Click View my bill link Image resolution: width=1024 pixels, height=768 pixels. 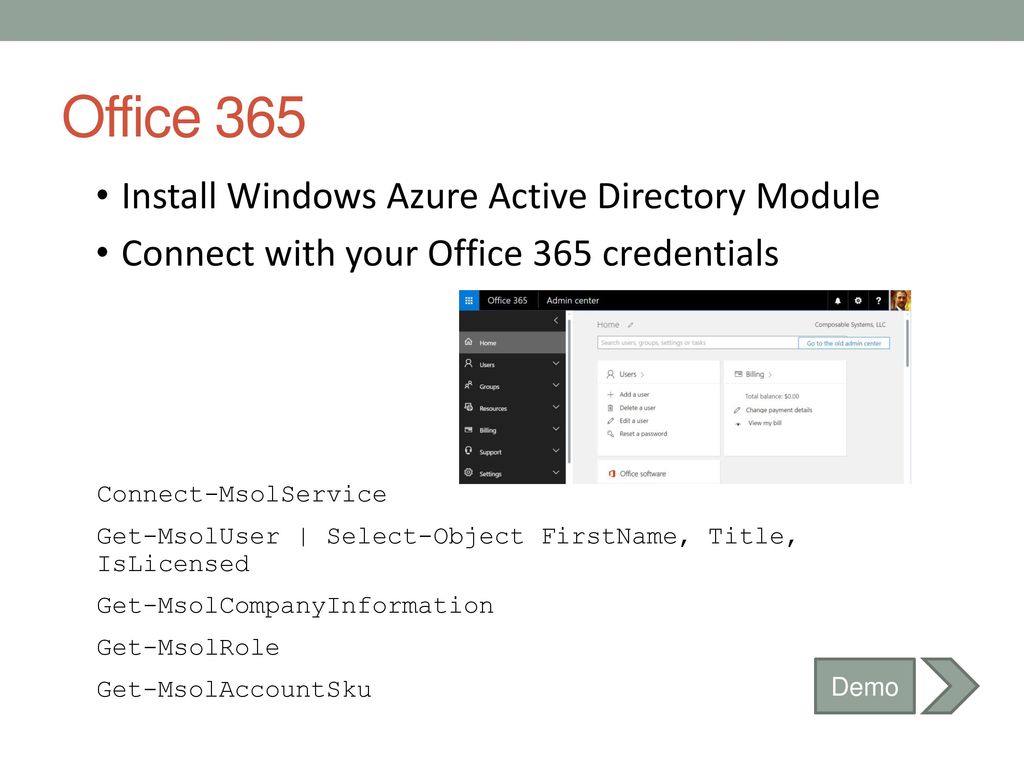tap(765, 423)
